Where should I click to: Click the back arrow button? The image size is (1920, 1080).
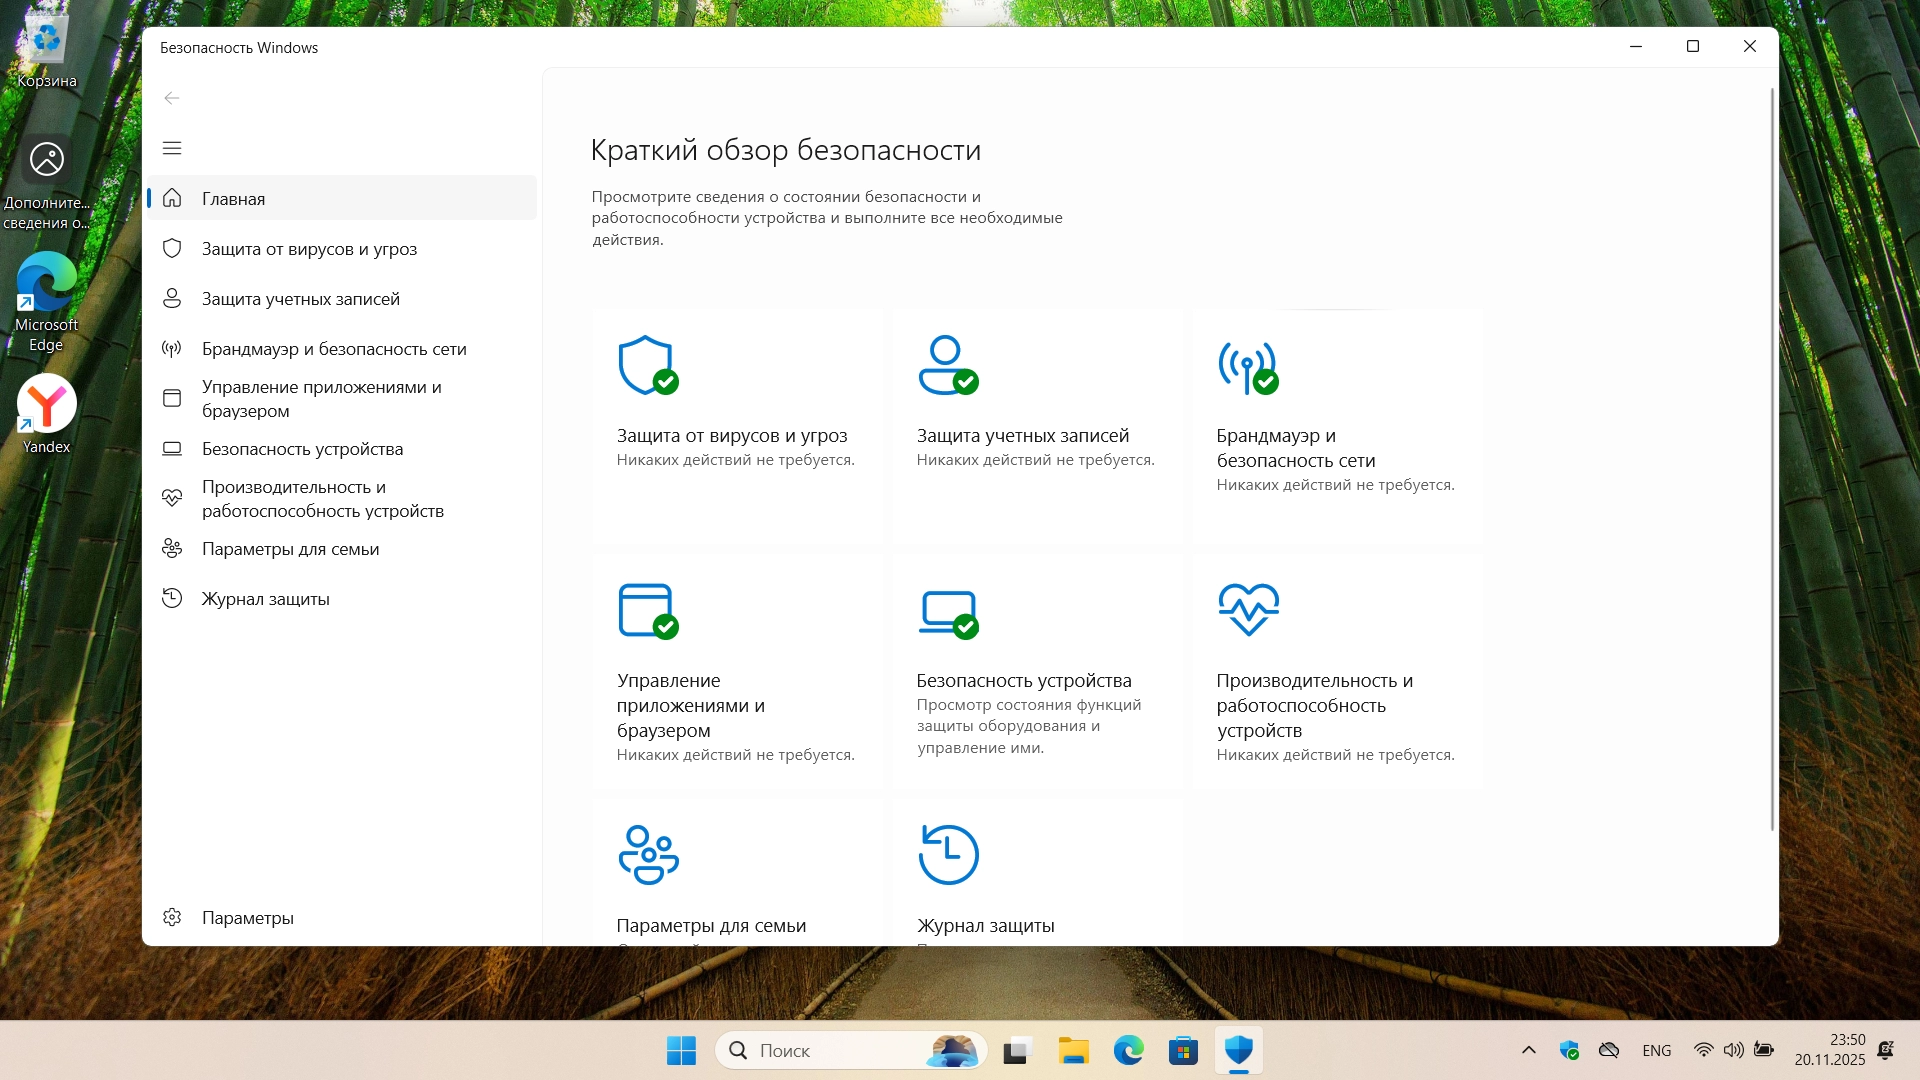point(172,98)
